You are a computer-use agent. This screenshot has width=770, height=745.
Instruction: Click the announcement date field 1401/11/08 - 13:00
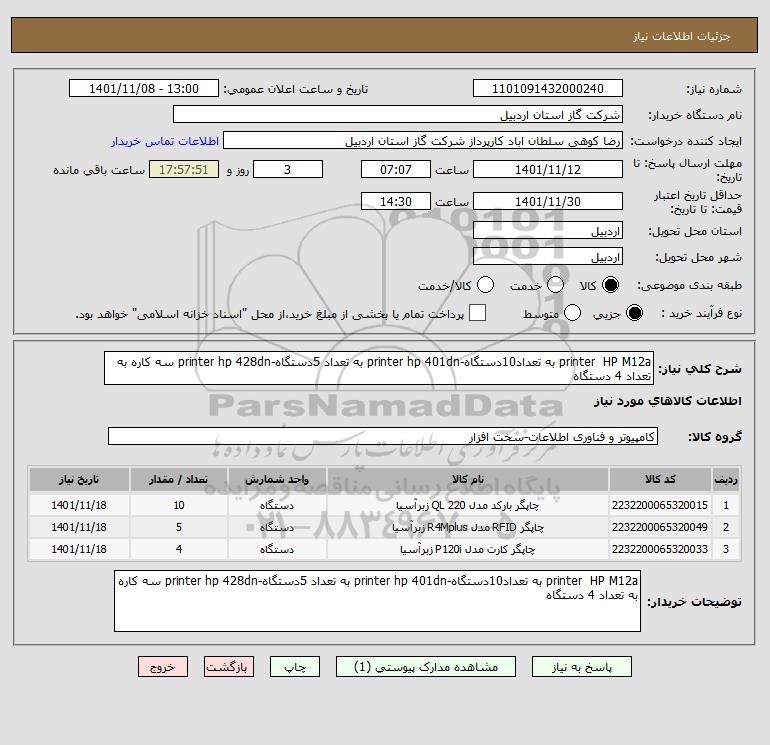click(x=144, y=88)
